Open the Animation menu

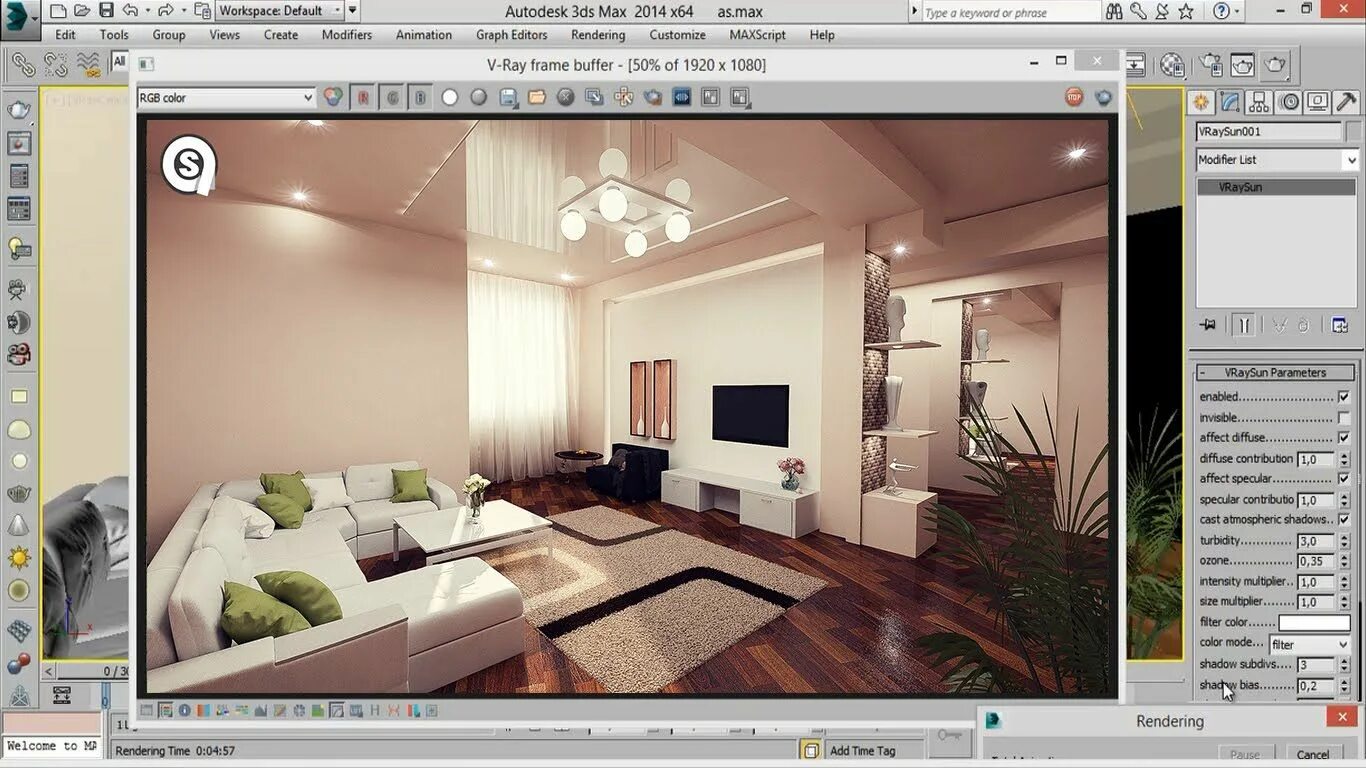(x=424, y=34)
